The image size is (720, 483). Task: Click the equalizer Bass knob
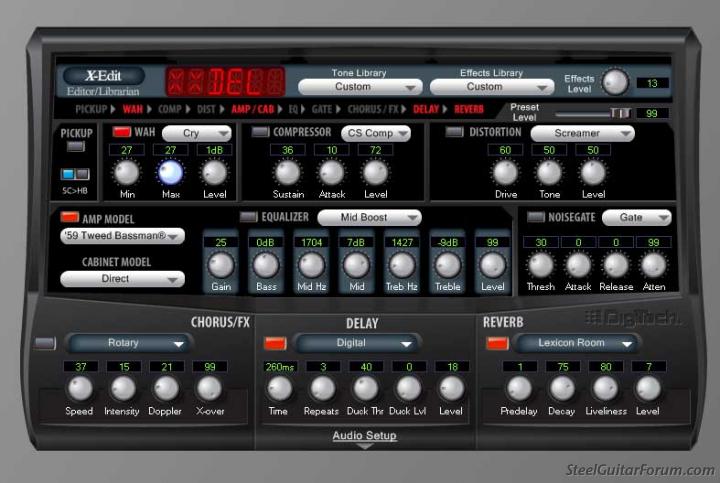coord(266,265)
